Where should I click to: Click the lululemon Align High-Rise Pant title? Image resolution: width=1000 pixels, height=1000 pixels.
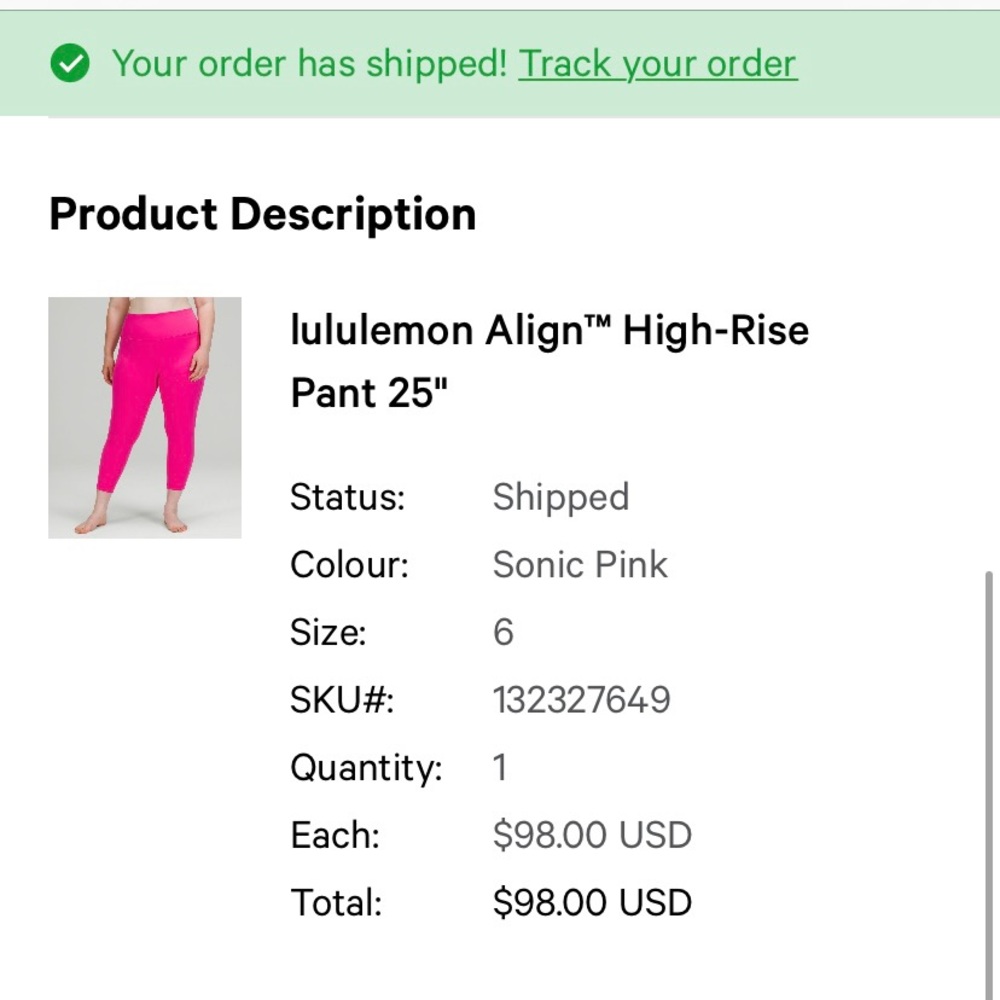coord(548,360)
